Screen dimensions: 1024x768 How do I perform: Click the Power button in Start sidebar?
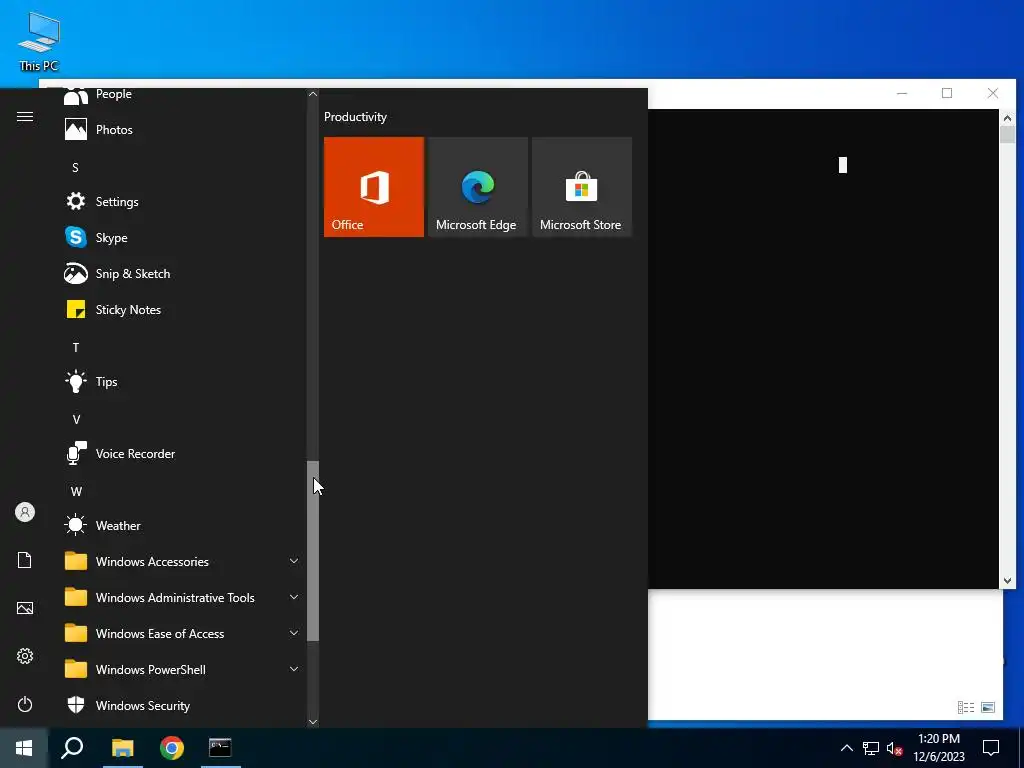pyautogui.click(x=25, y=704)
